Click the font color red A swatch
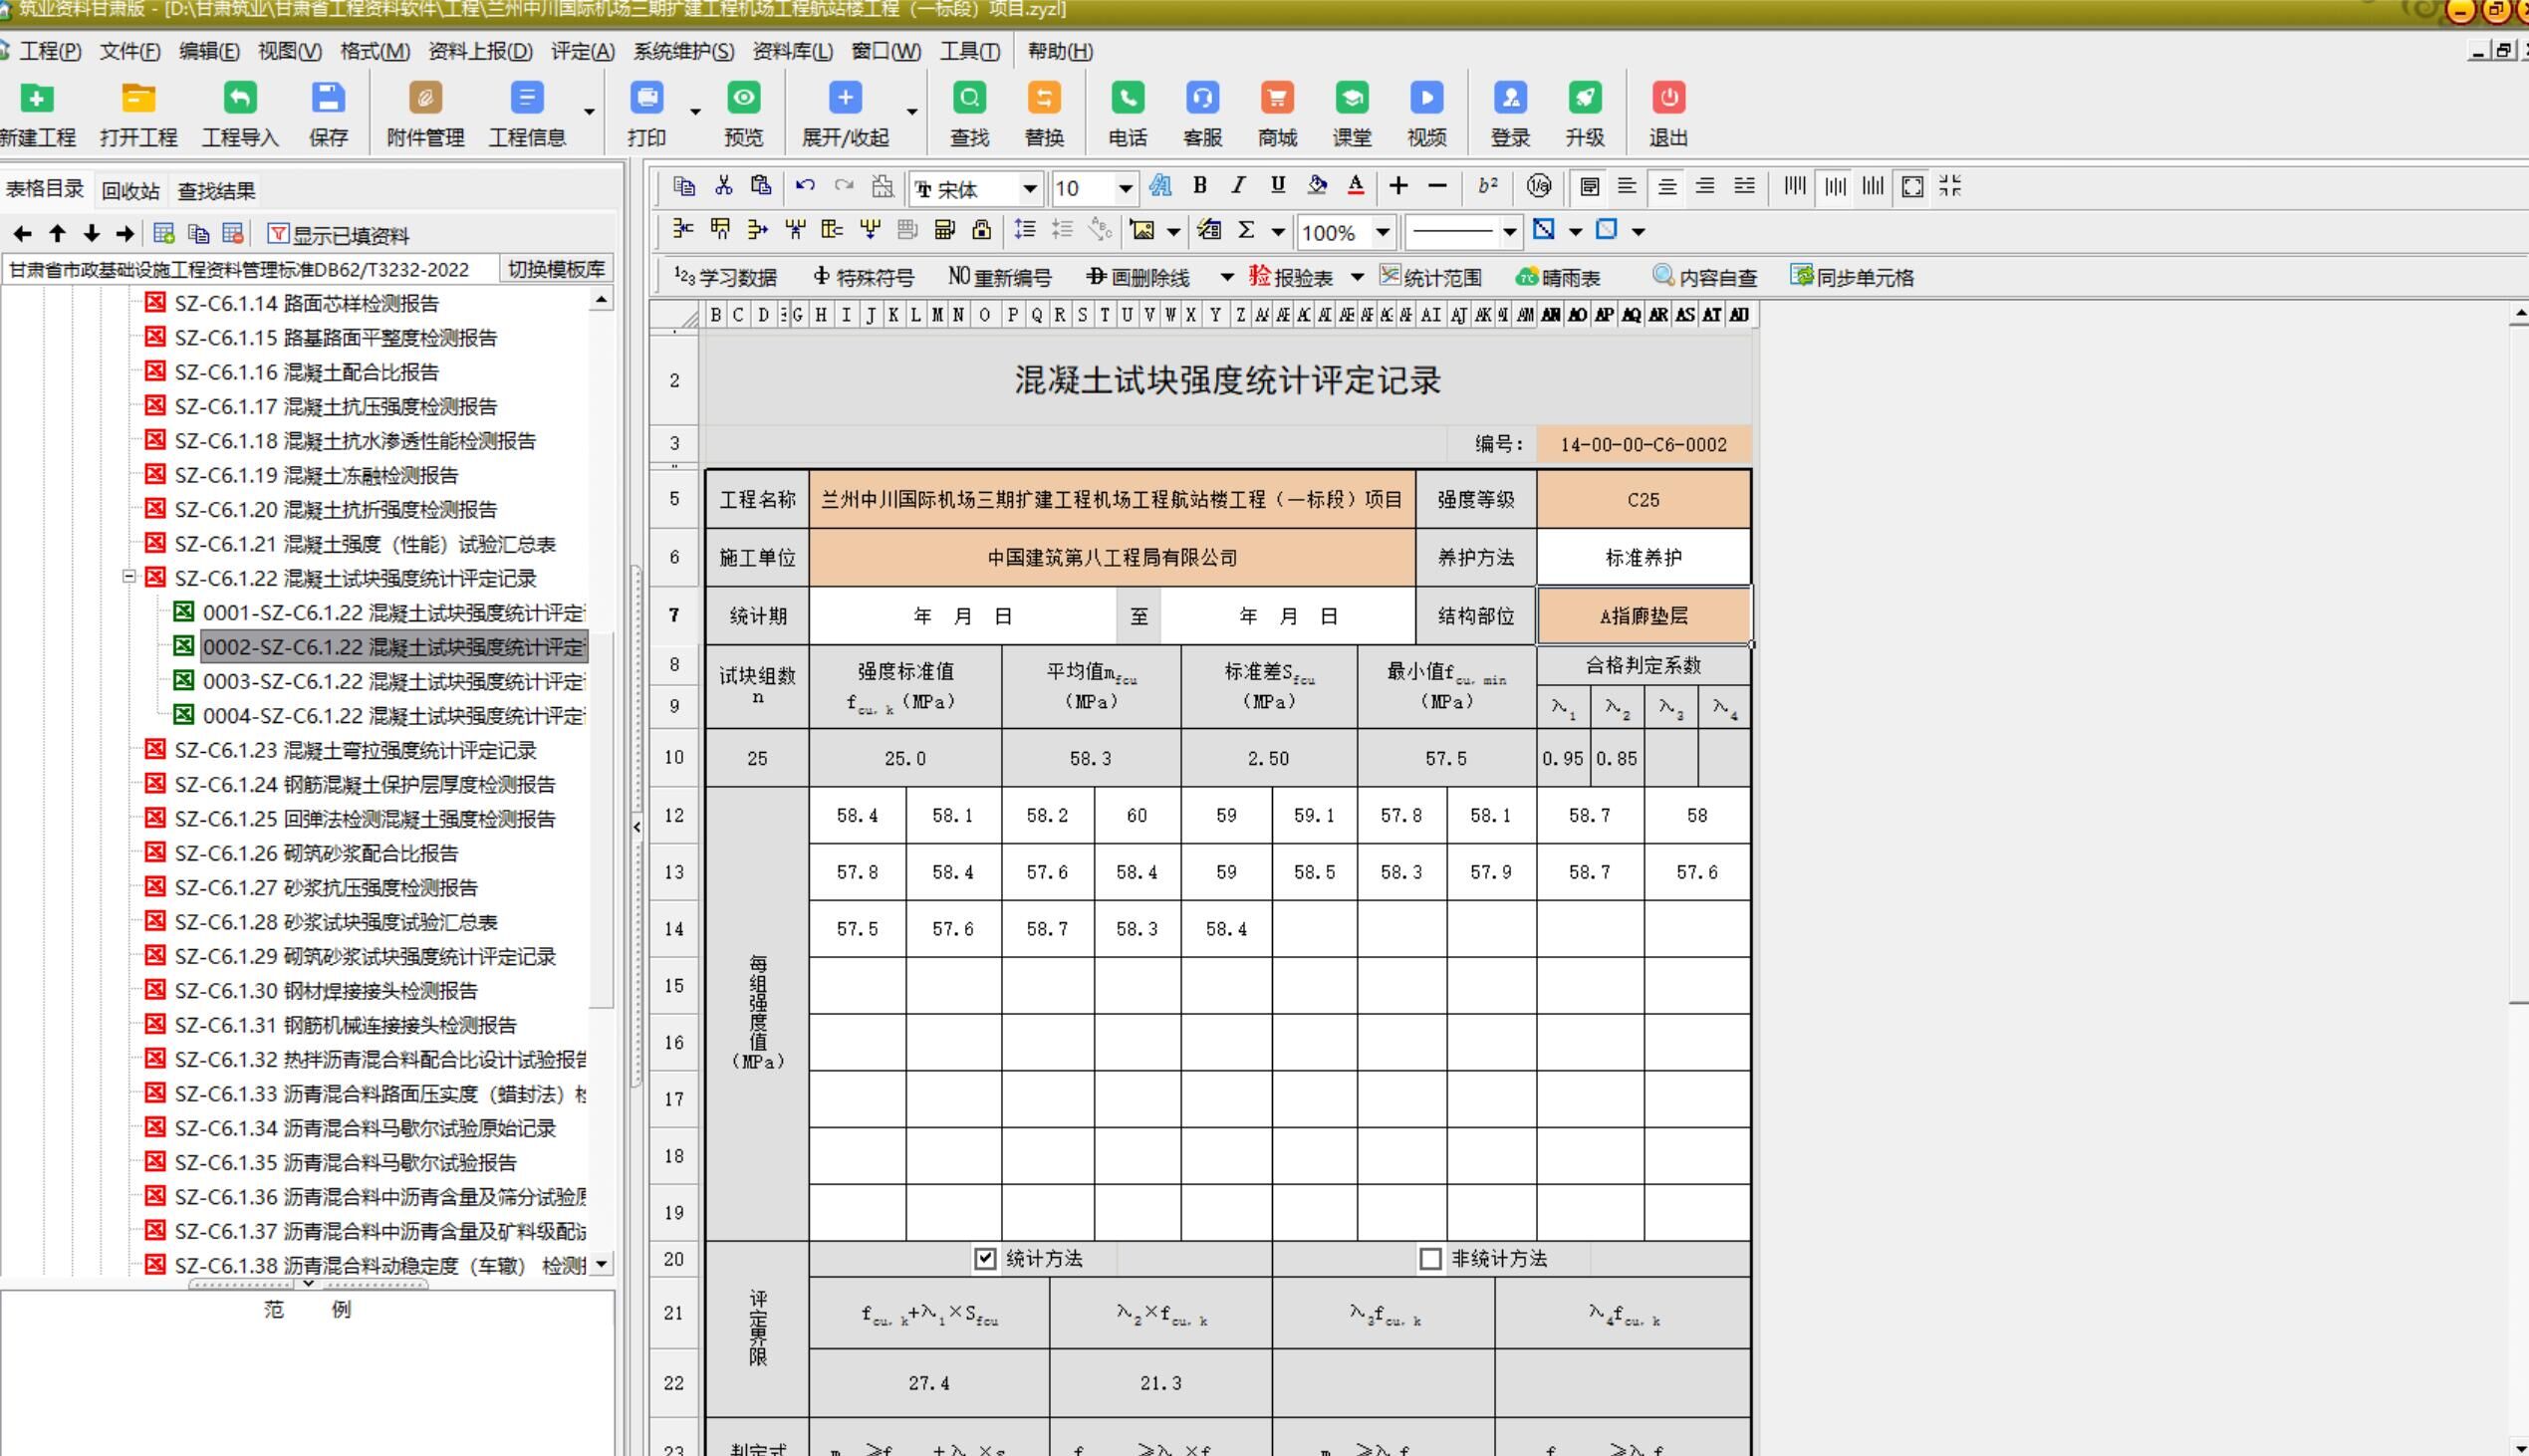 (x=1355, y=186)
